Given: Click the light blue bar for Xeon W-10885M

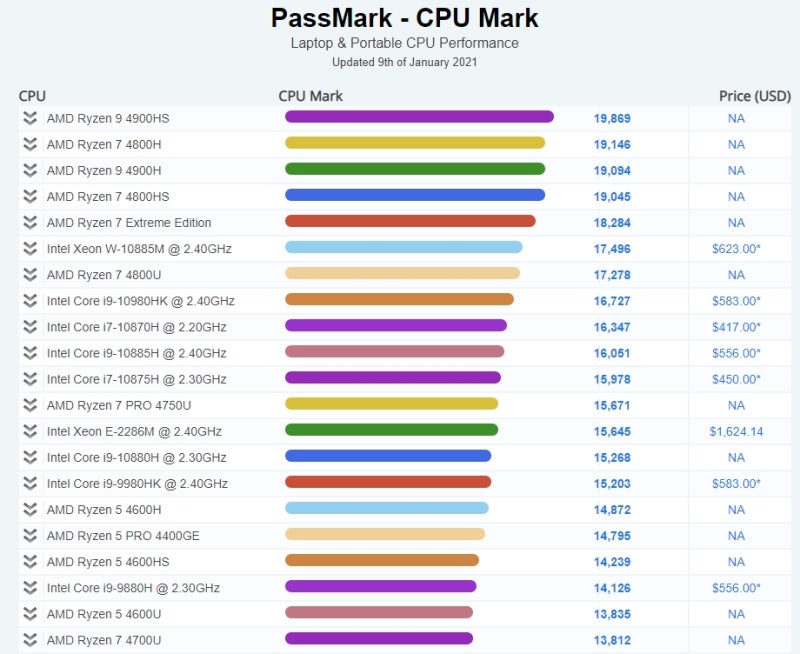Looking at the screenshot, I should click(x=404, y=247).
